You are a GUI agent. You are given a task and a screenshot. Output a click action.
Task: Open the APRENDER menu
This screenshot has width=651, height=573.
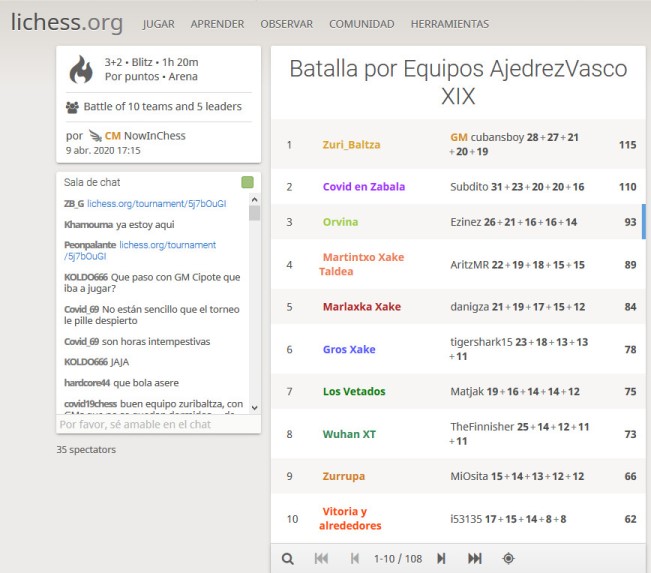tap(217, 23)
